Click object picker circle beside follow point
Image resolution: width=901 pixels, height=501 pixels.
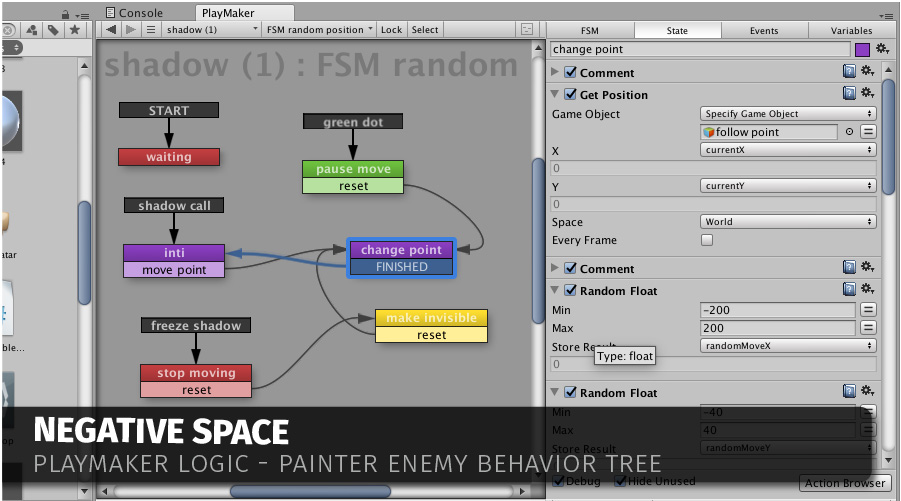click(x=849, y=132)
